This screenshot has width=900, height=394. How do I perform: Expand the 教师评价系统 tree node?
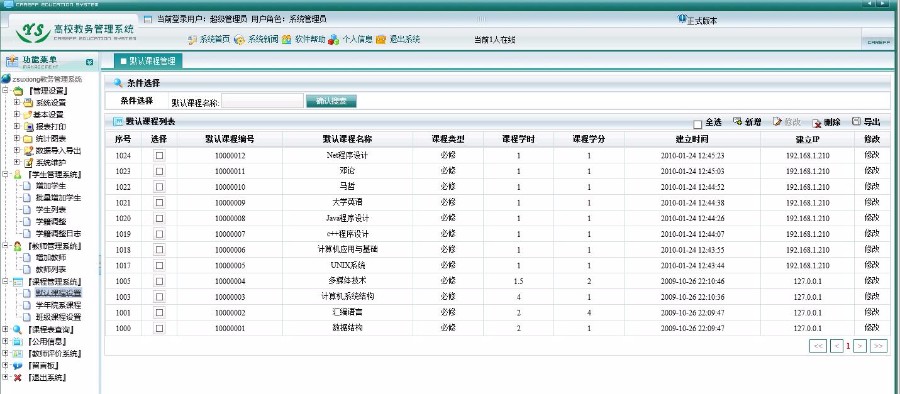pyautogui.click(x=5, y=354)
